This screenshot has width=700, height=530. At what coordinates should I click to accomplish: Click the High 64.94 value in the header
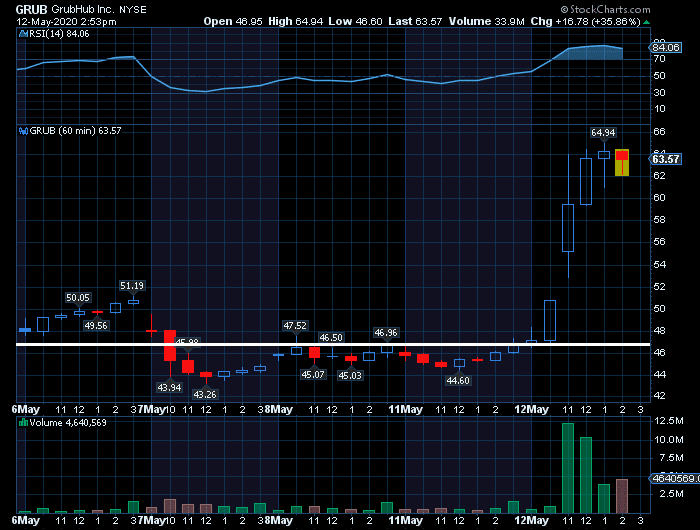point(296,21)
